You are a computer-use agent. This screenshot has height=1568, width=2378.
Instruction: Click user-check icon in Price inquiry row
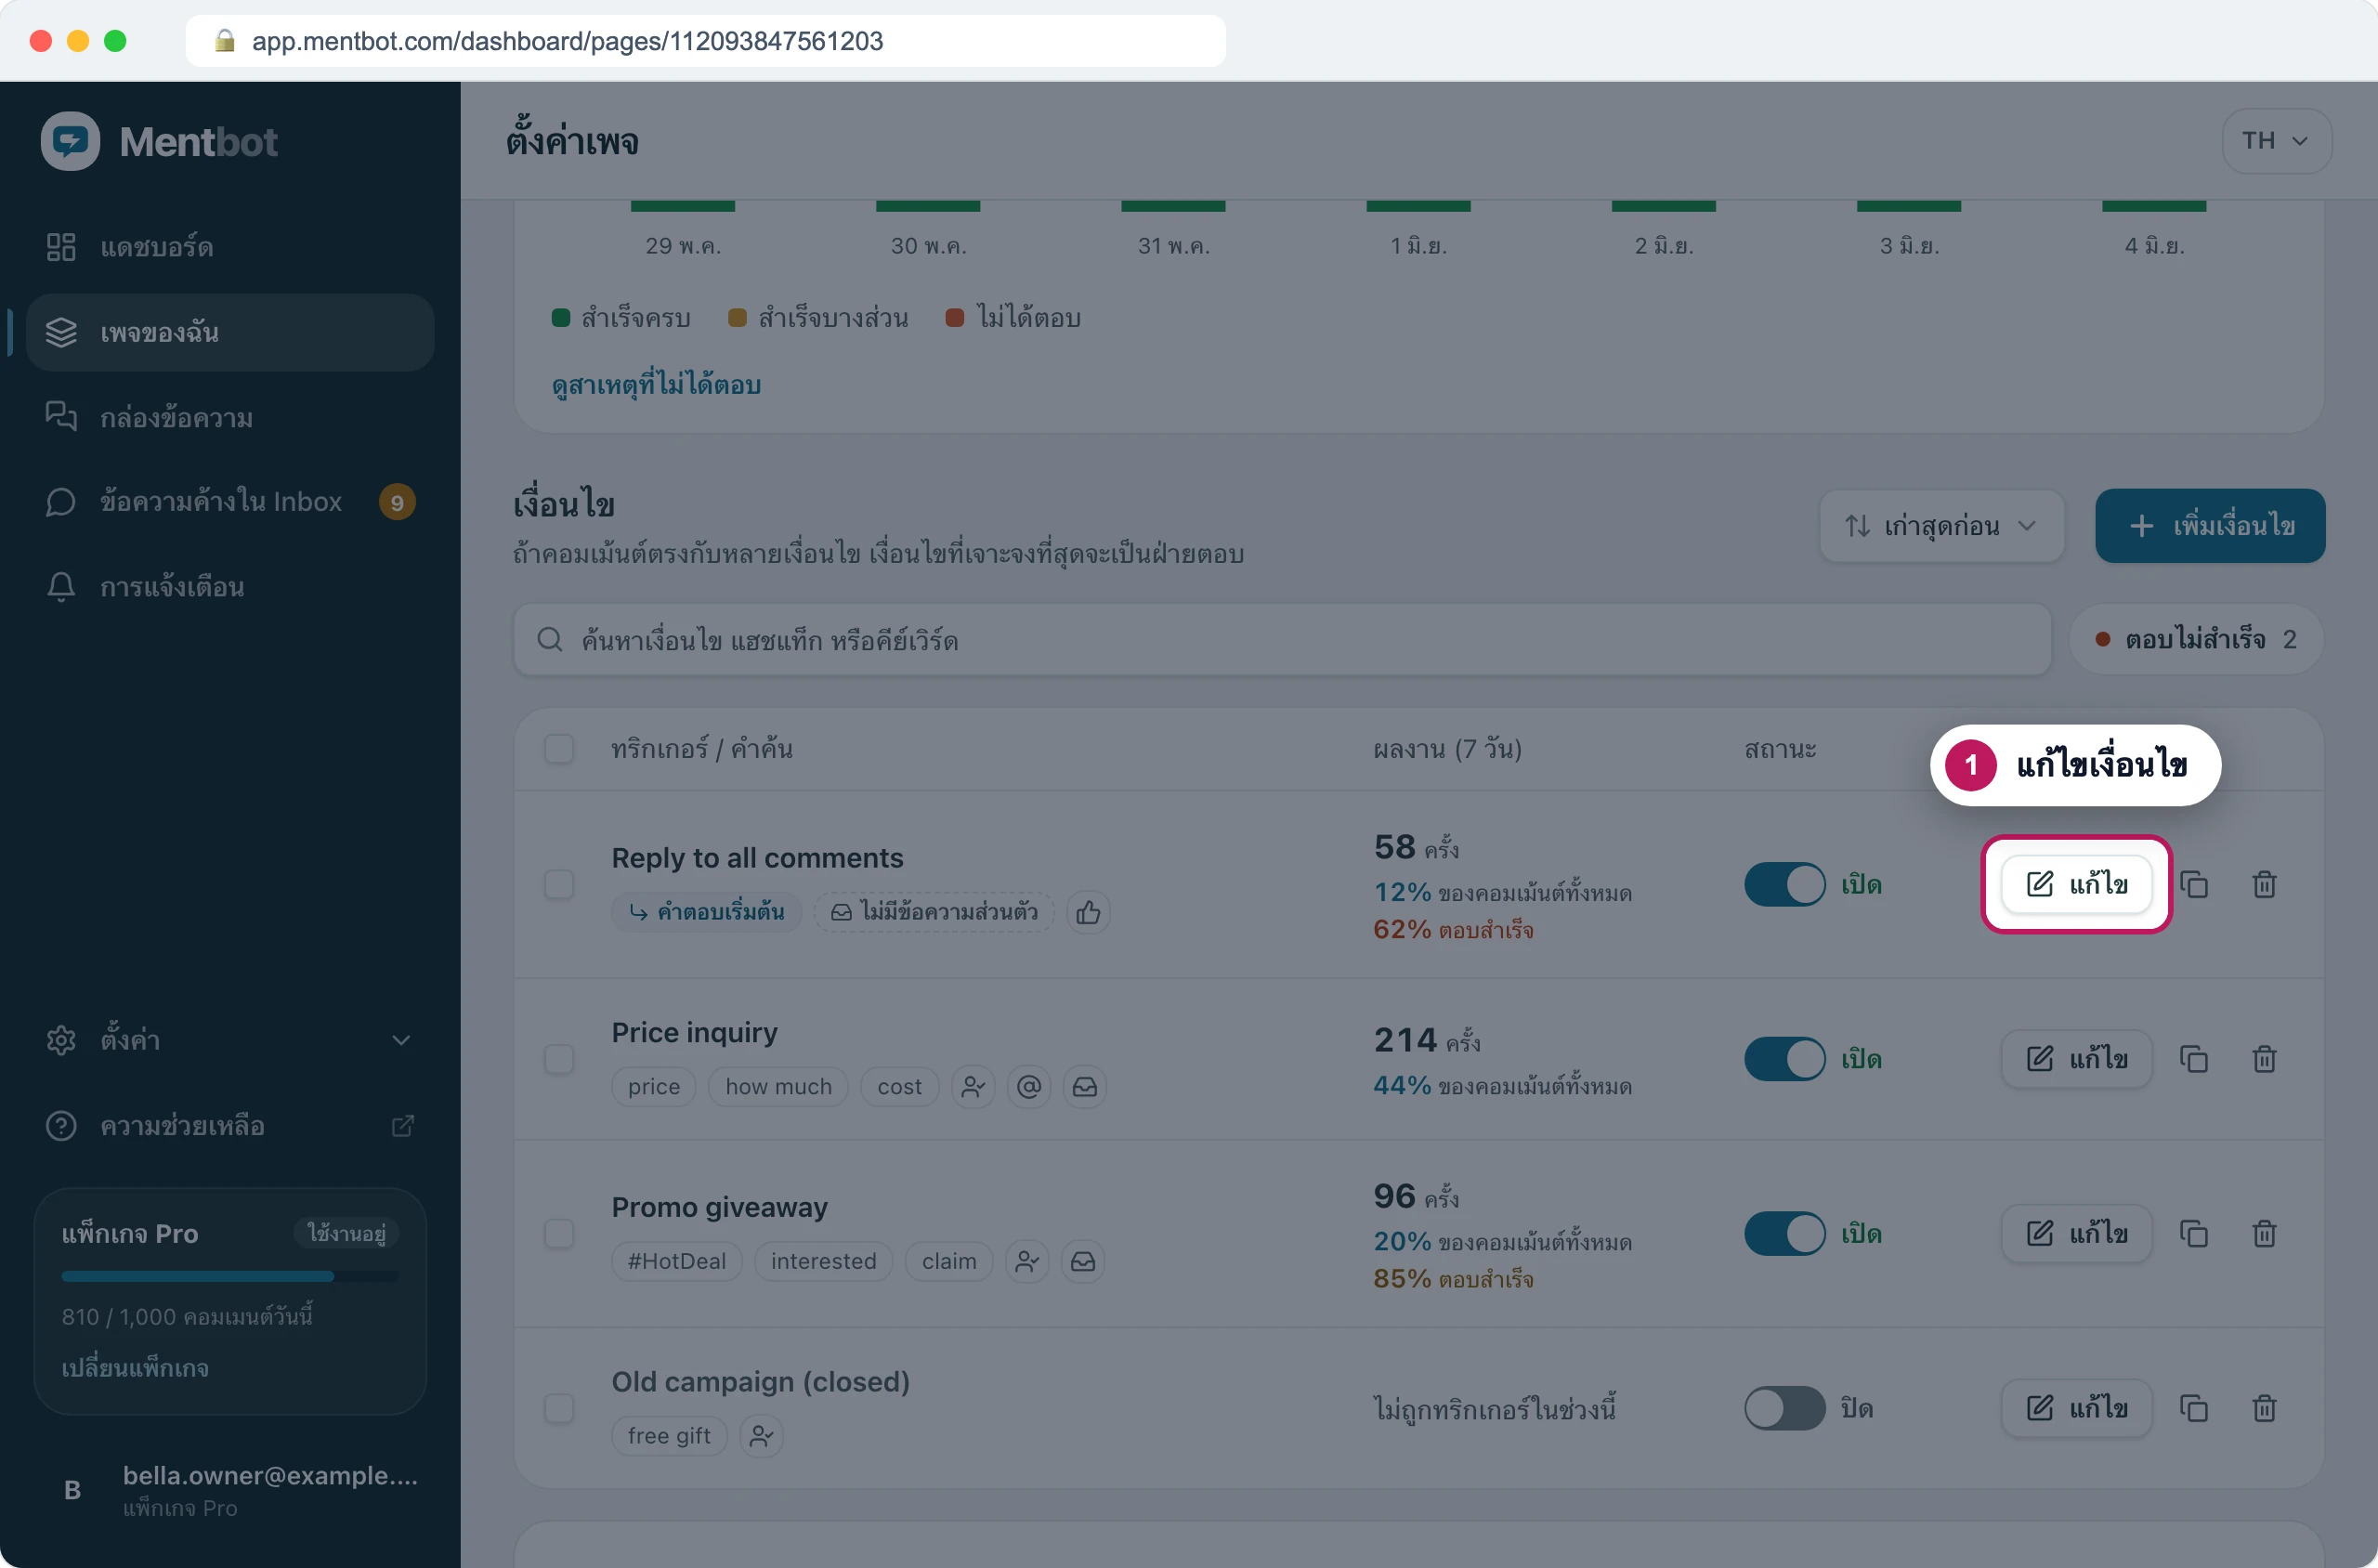coord(973,1086)
